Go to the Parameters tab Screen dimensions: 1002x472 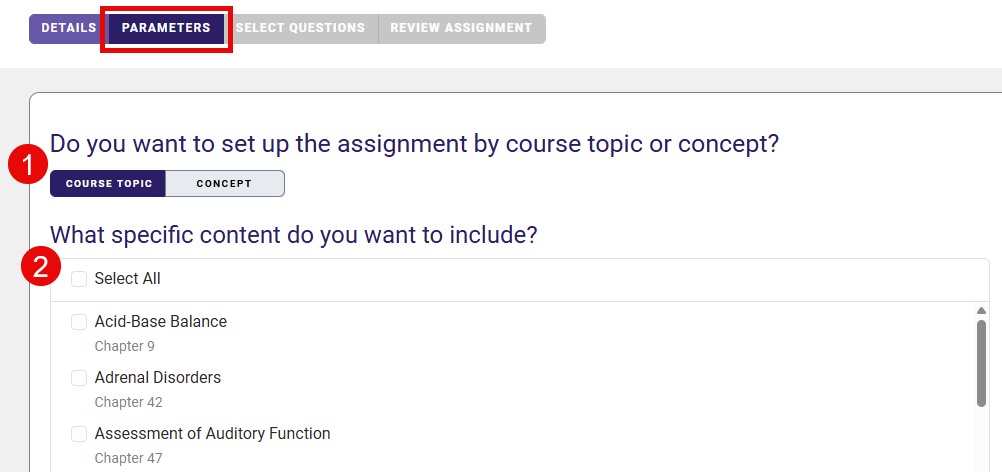[166, 28]
